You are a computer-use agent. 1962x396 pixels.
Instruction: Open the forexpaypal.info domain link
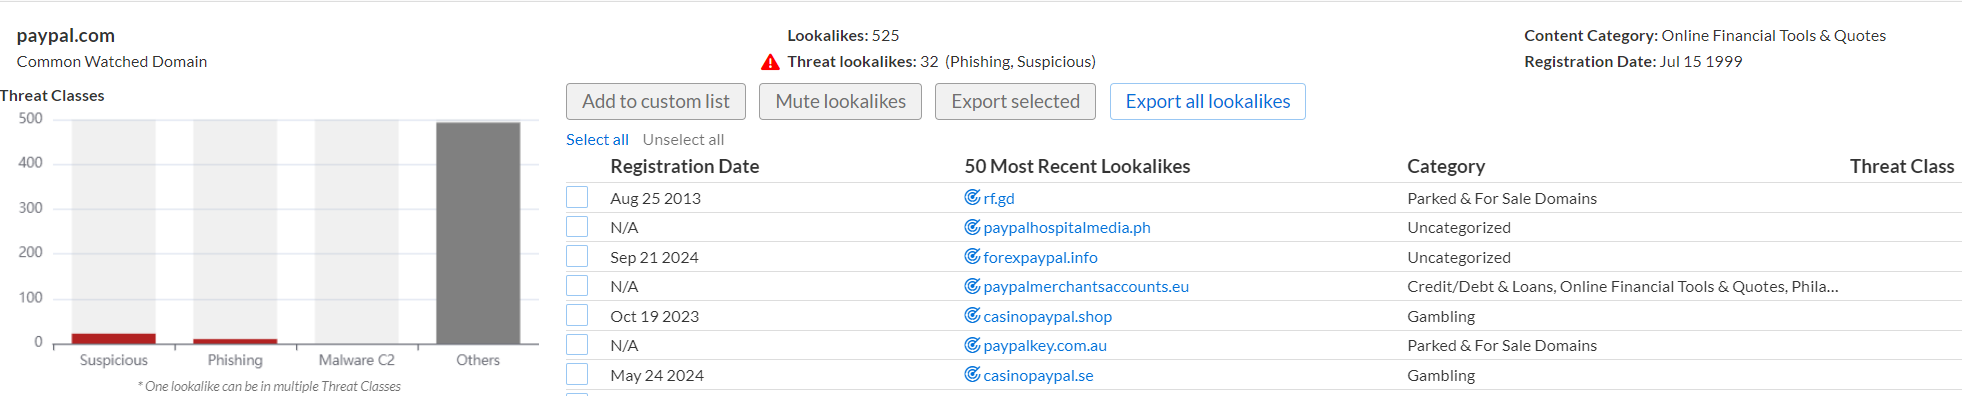pos(1040,257)
